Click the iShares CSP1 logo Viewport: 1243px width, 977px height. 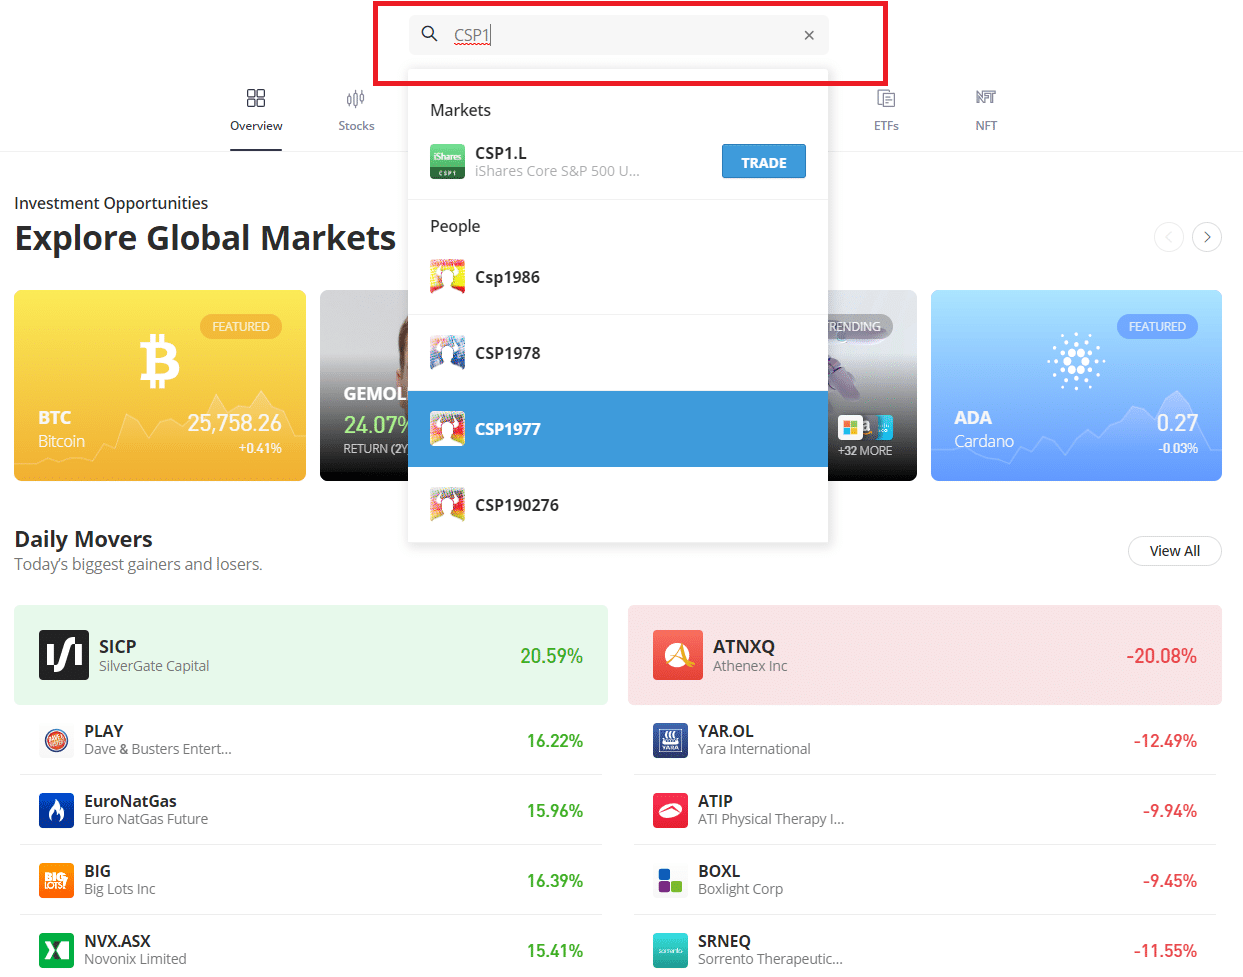click(447, 162)
